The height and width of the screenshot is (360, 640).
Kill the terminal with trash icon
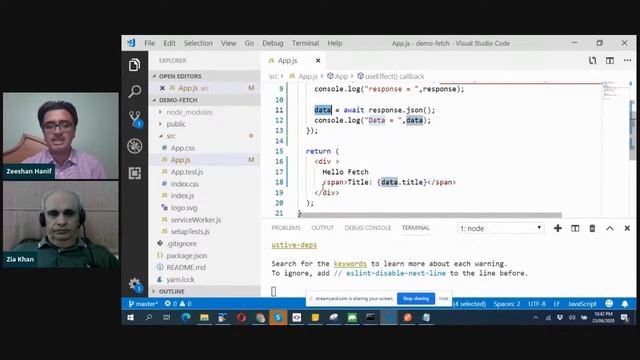(592, 228)
